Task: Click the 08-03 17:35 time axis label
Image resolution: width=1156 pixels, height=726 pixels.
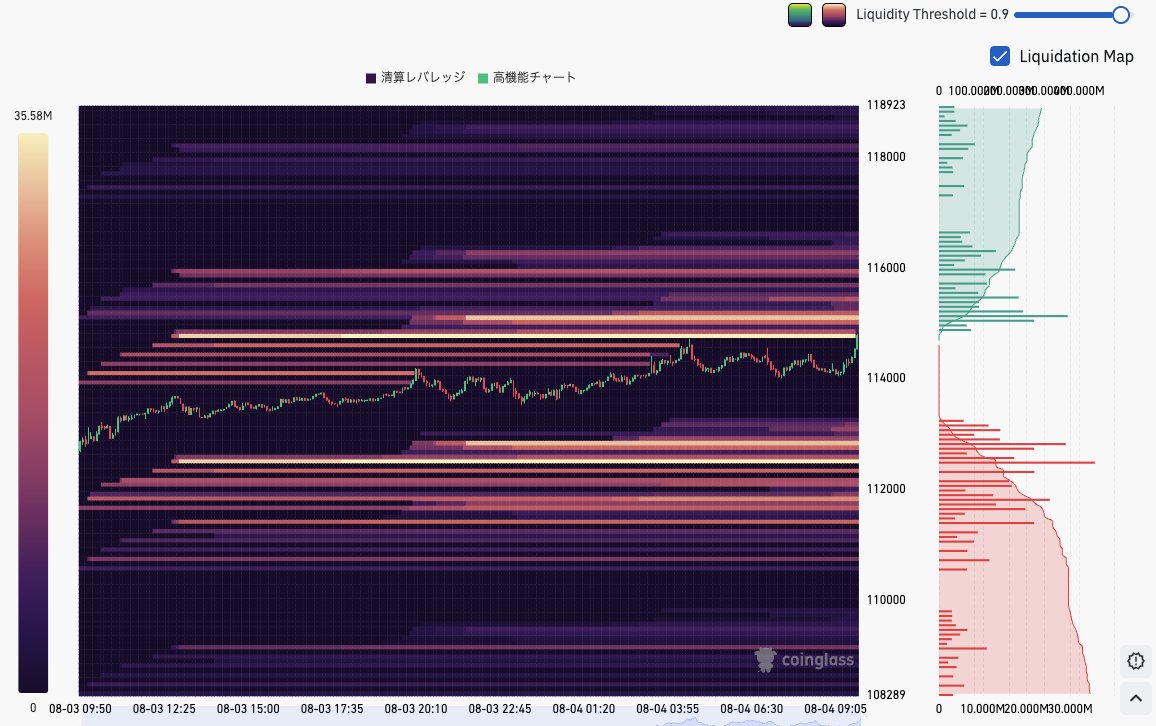Action: (332, 709)
